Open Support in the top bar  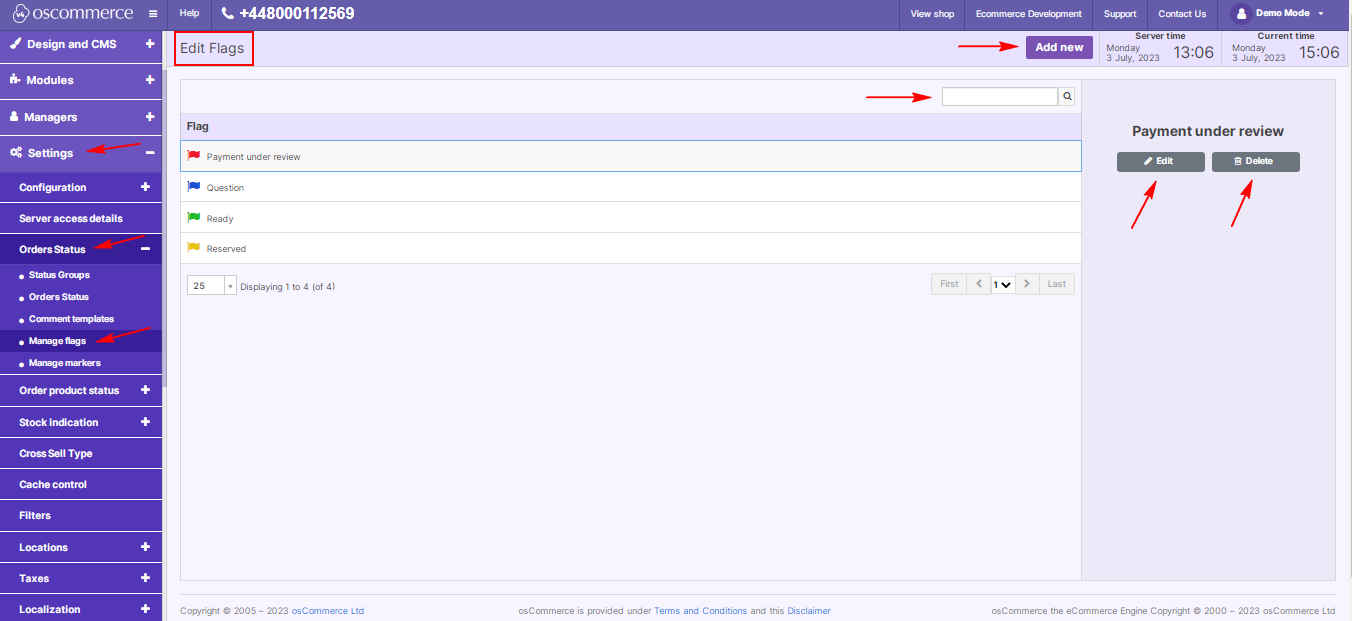point(1120,14)
